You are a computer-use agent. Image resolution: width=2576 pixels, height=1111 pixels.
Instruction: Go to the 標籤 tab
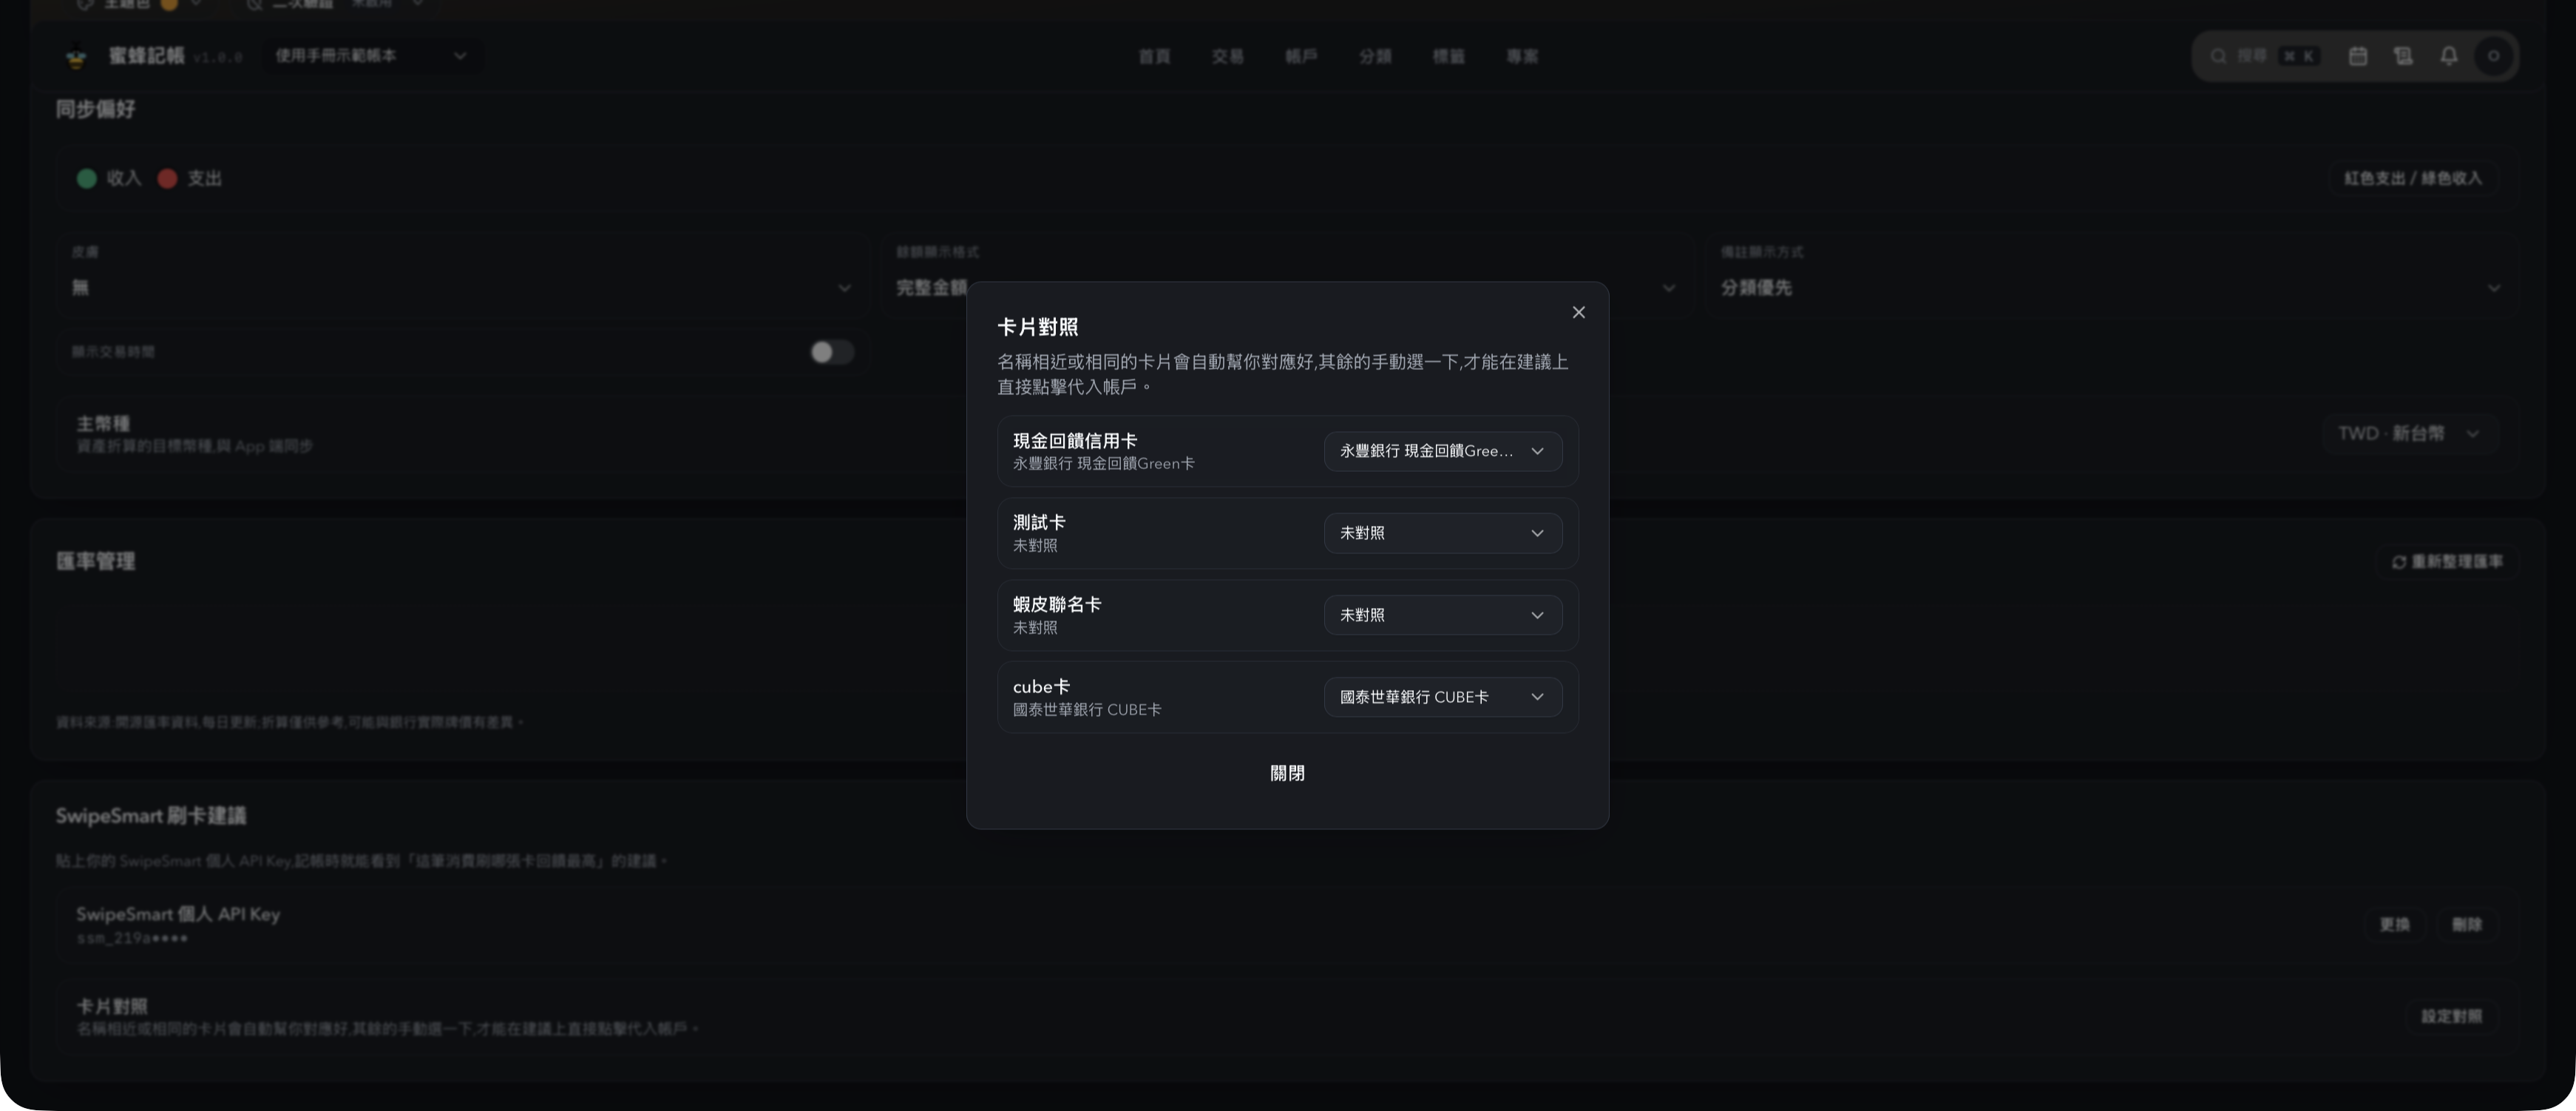tap(1448, 56)
